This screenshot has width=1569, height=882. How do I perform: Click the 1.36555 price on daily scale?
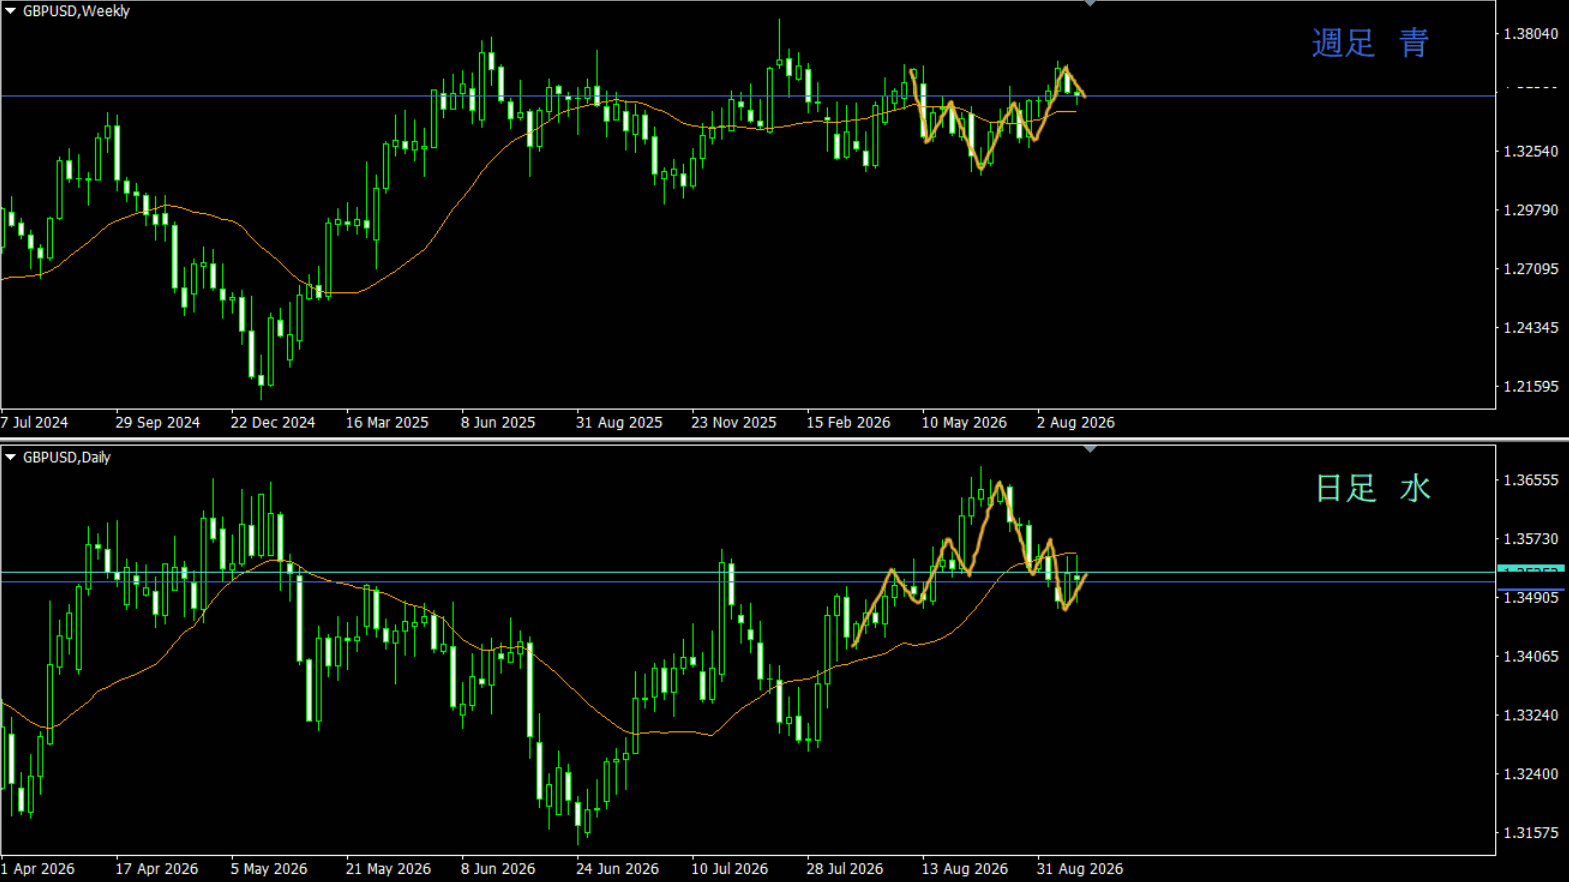click(1531, 480)
